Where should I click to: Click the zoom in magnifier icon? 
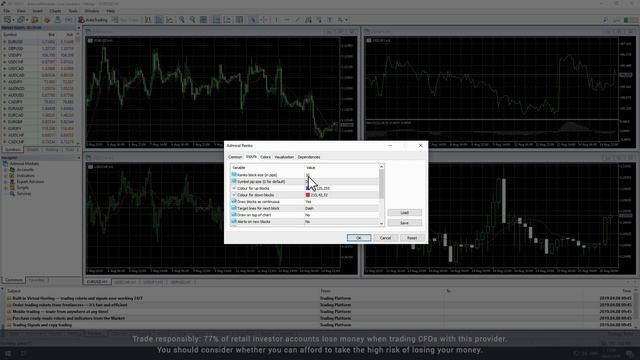[182, 20]
